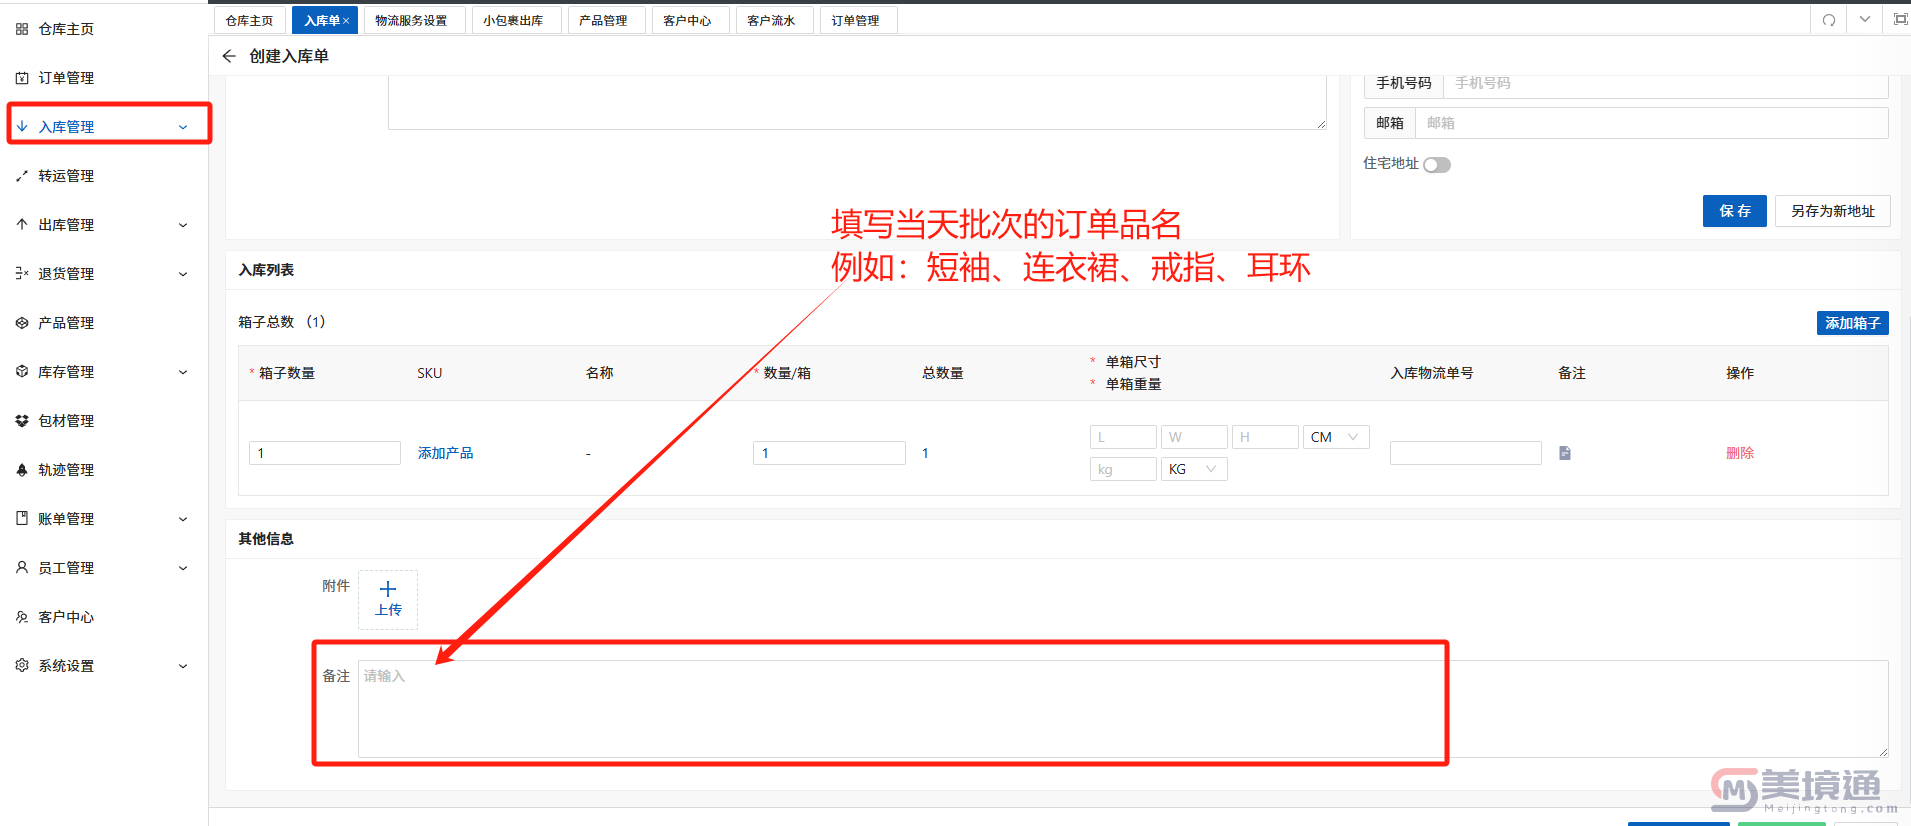The width and height of the screenshot is (1911, 826).
Task: Open the tab list dropdown chevron at top right
Action: point(1865,20)
